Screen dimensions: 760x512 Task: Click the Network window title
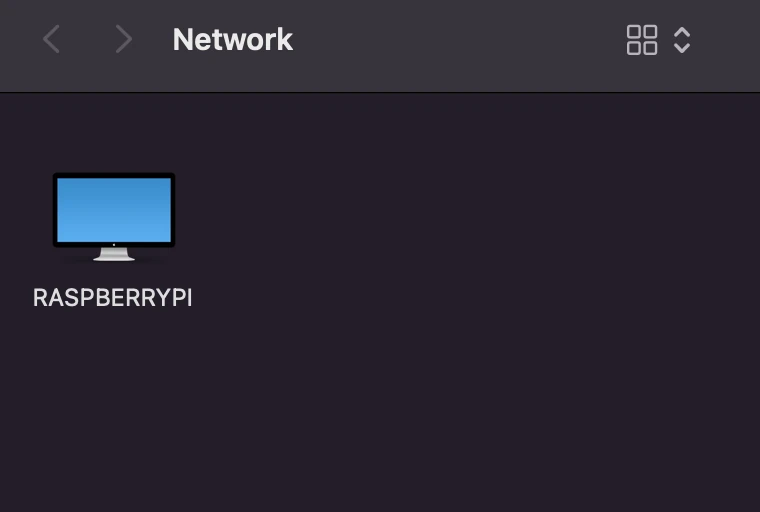tap(233, 39)
